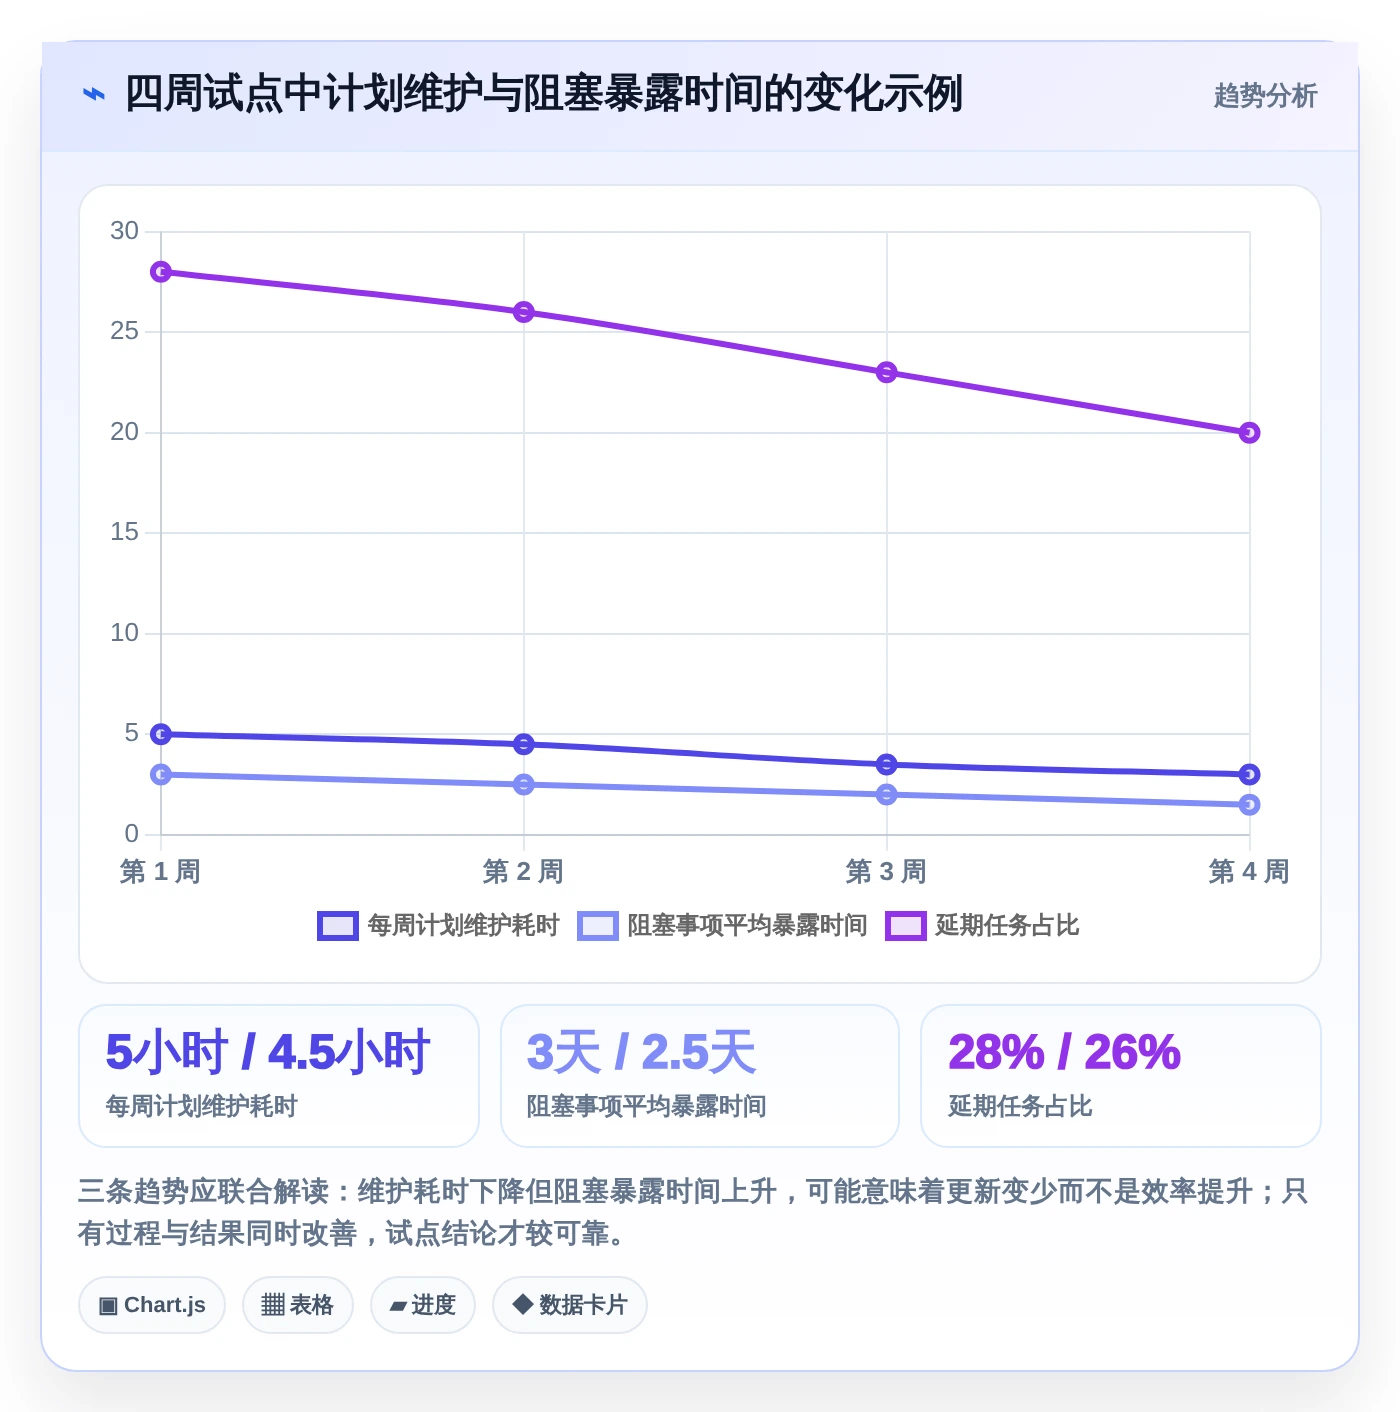The height and width of the screenshot is (1412, 1400).
Task: Click the 延期任务占比 point at 第 4 周
Action: pyautogui.click(x=1249, y=433)
